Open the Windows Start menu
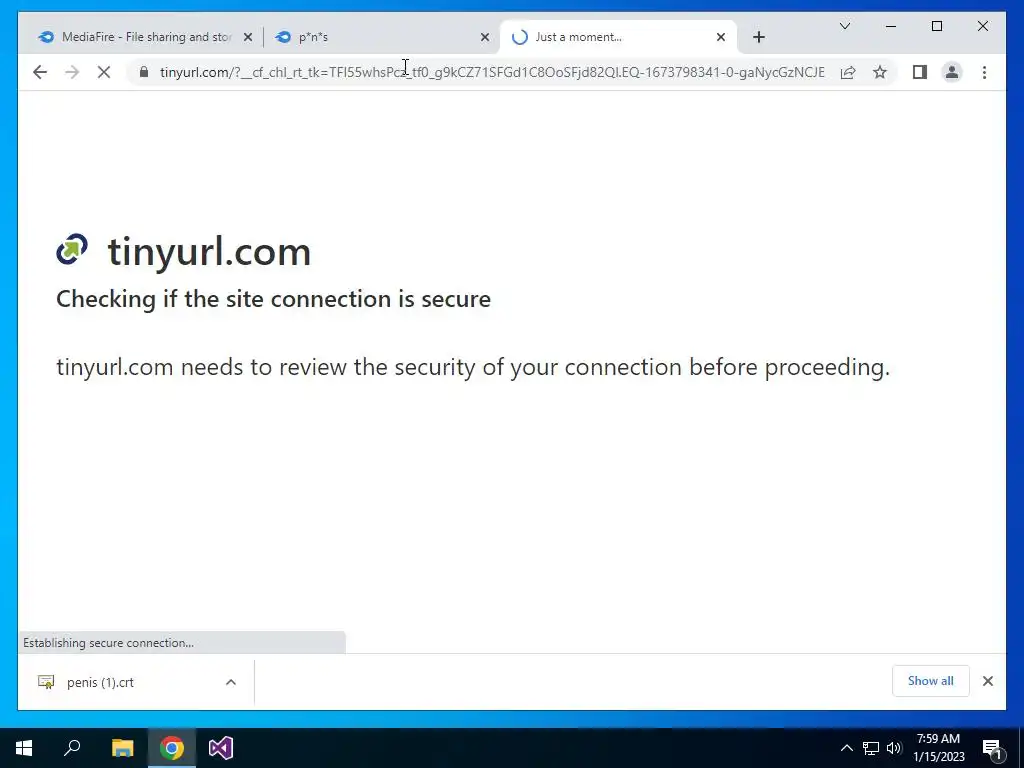Viewport: 1024px width, 768px height. pos(24,748)
